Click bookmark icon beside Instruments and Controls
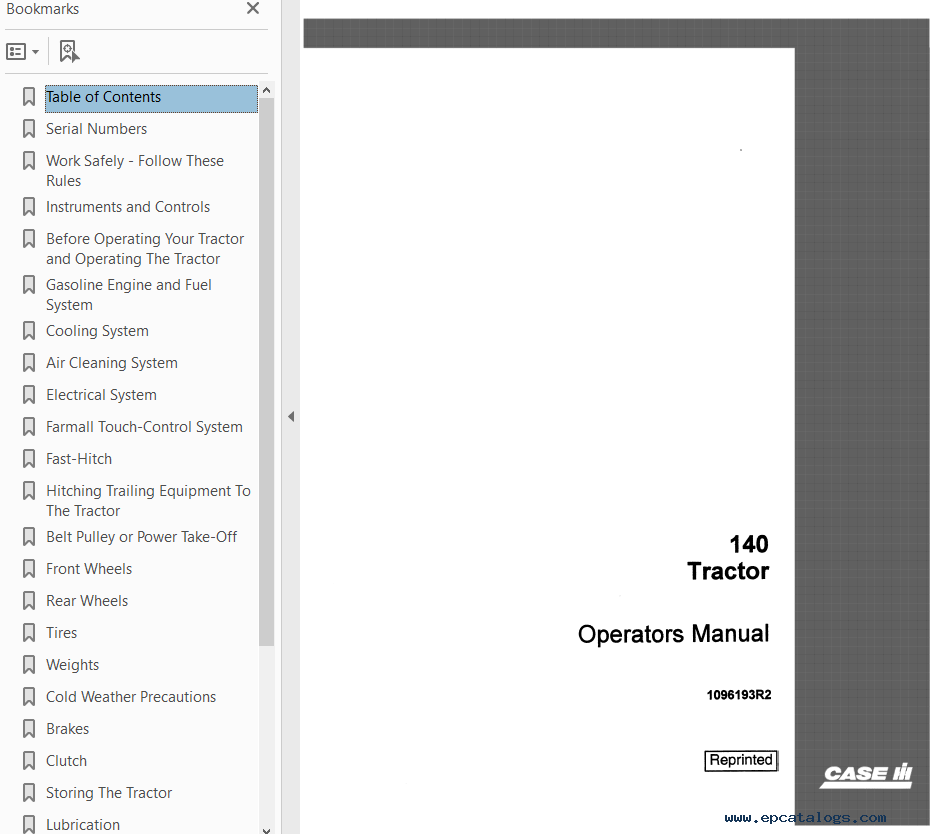The height and width of the screenshot is (834, 937). [29, 207]
